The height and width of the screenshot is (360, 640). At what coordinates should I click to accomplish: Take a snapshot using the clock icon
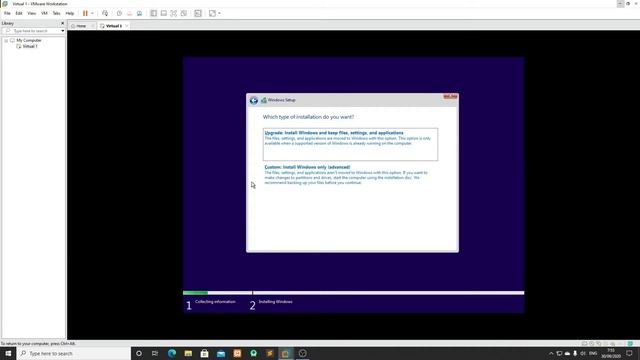119,13
